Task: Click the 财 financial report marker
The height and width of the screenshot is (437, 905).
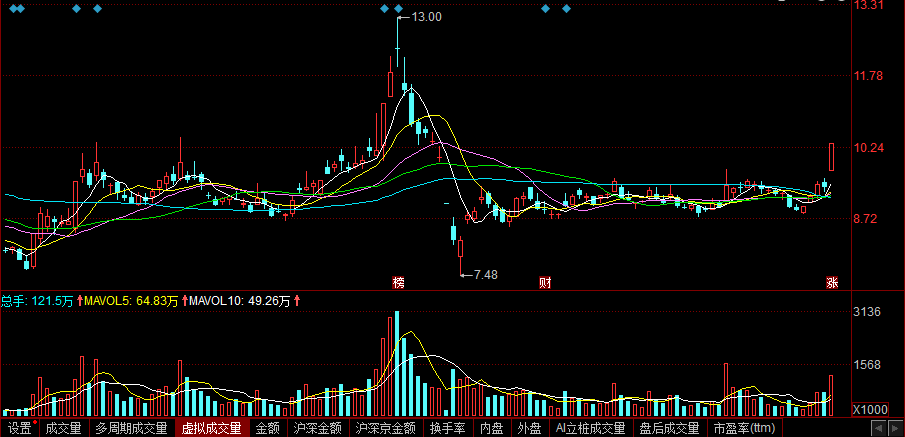Action: [x=545, y=282]
